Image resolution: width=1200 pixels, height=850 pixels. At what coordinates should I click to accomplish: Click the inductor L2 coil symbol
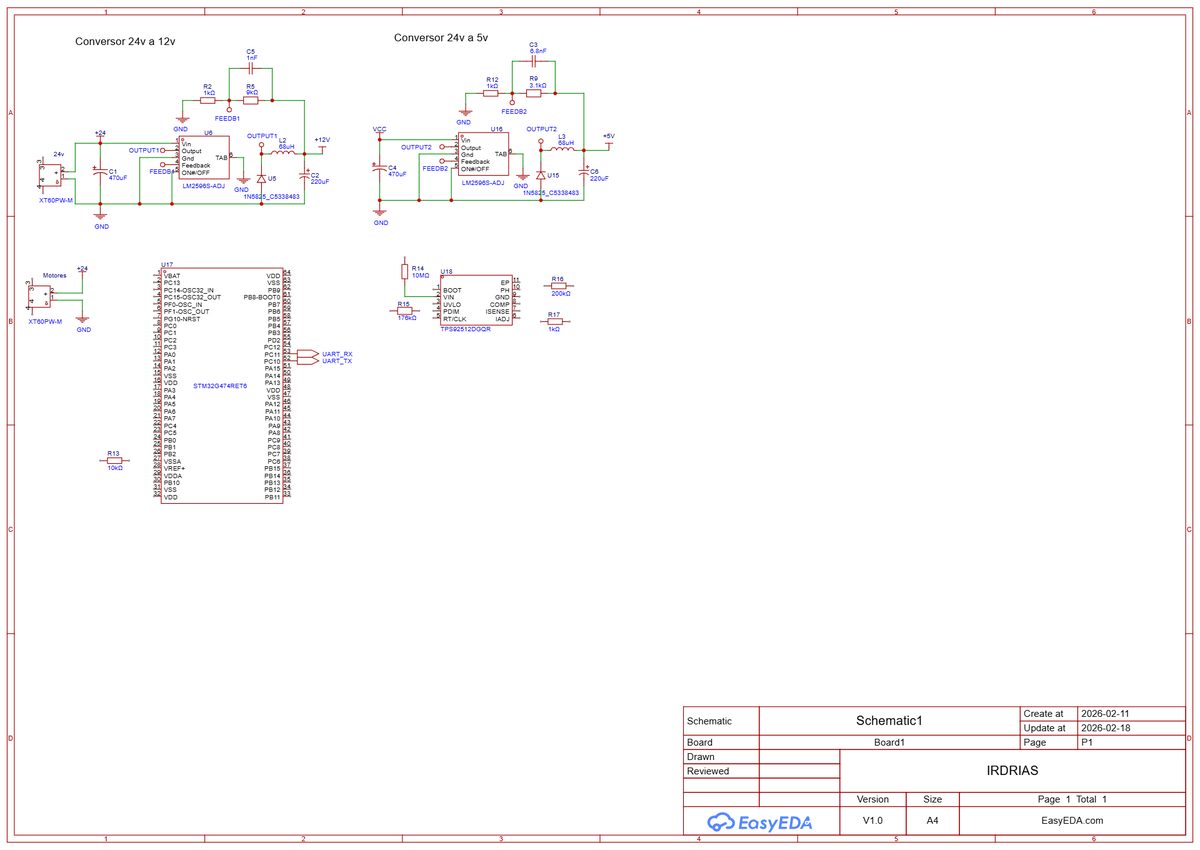point(281,152)
